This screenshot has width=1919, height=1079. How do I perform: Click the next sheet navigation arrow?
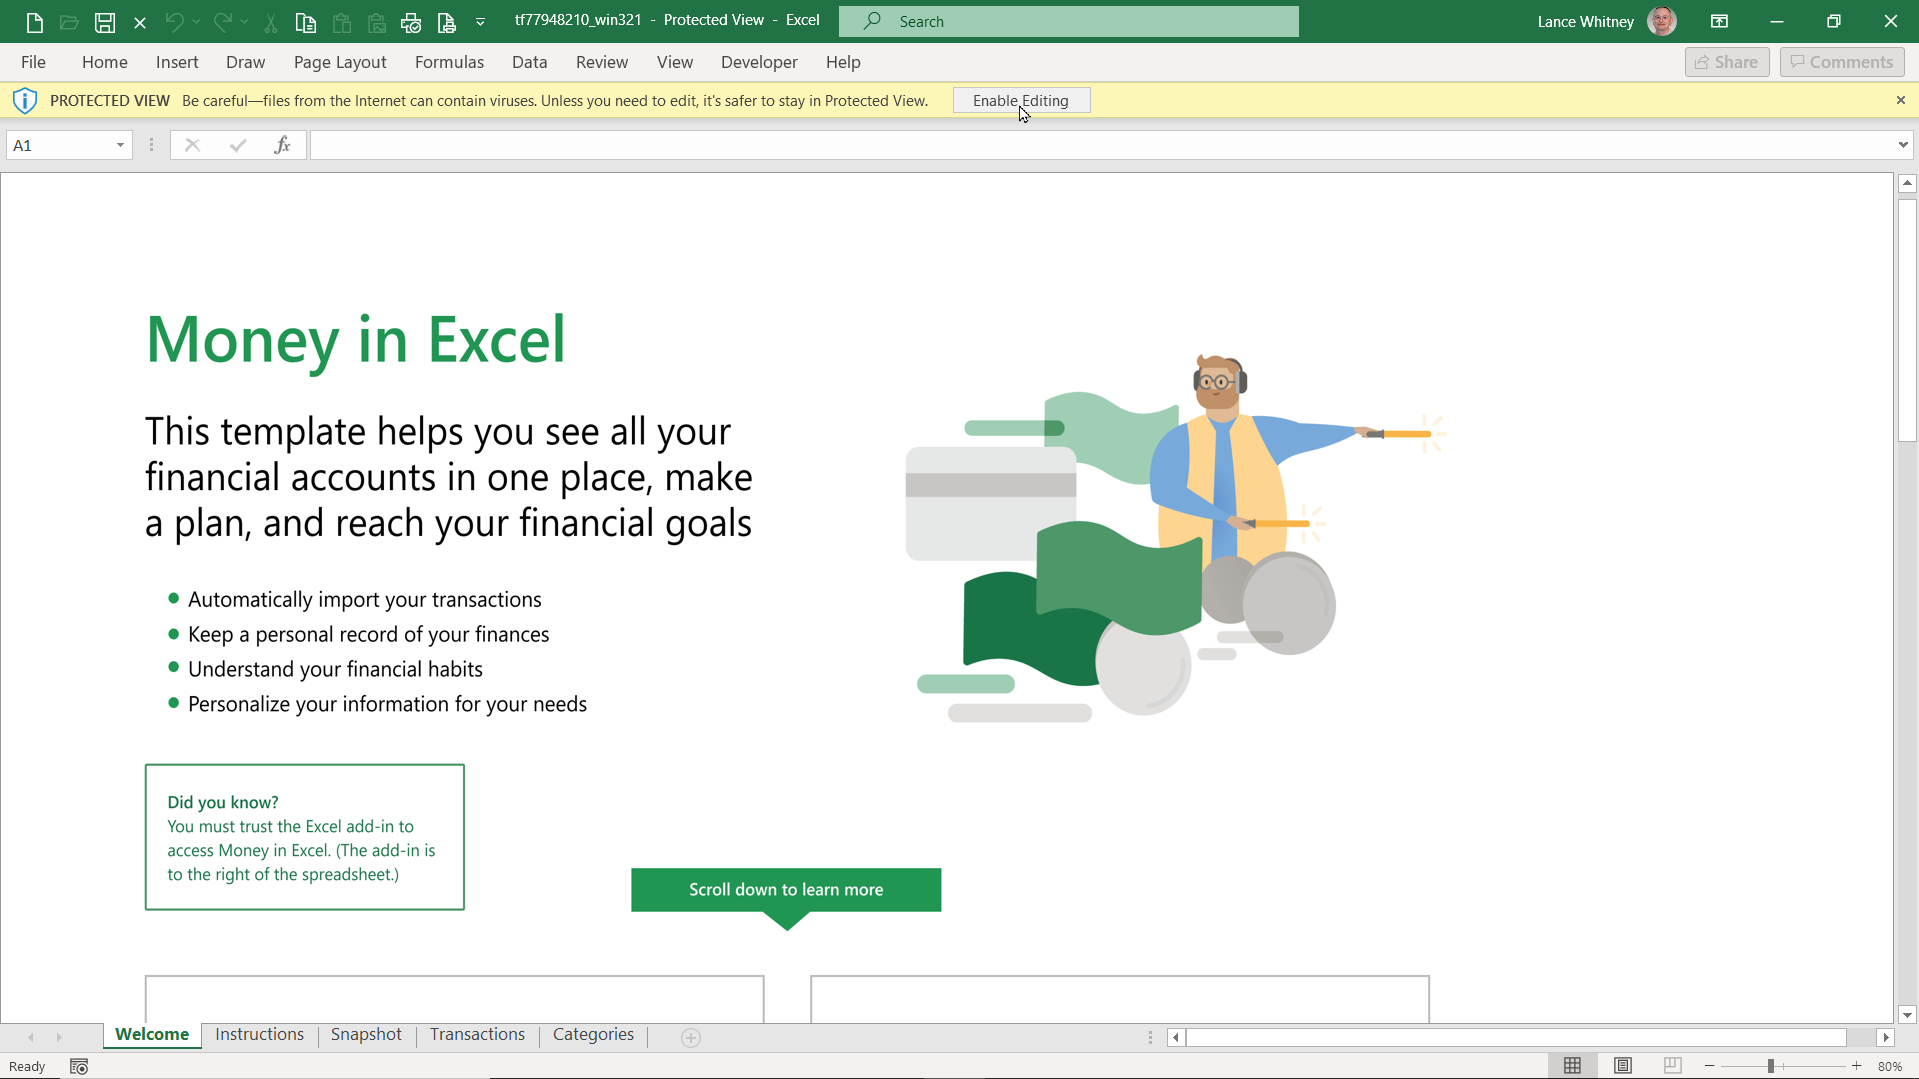59,1038
